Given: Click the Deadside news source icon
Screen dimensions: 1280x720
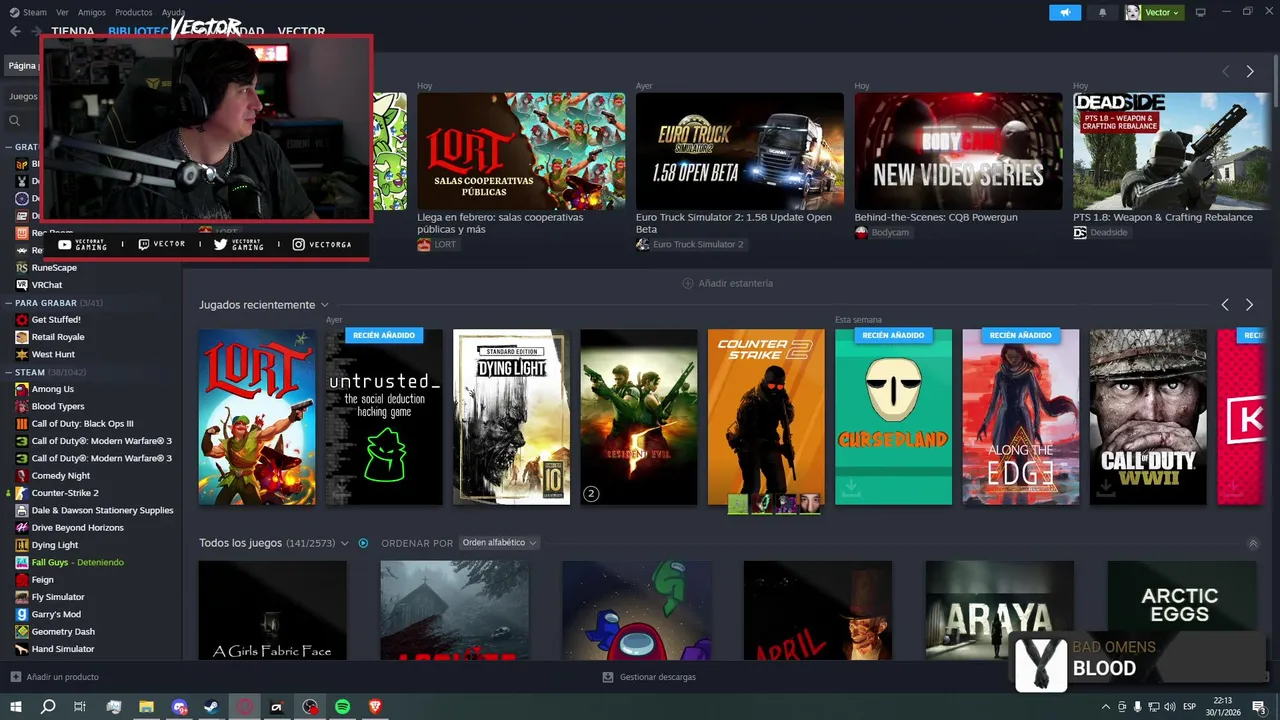Looking at the screenshot, I should pos(1080,232).
